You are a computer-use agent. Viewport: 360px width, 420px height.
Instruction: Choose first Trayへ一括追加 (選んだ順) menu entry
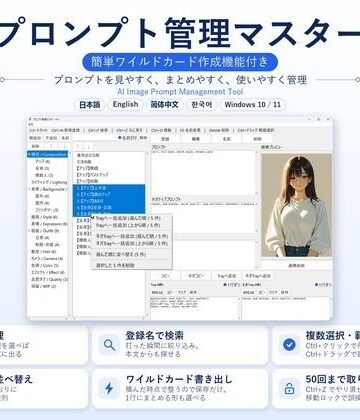pyautogui.click(x=132, y=218)
